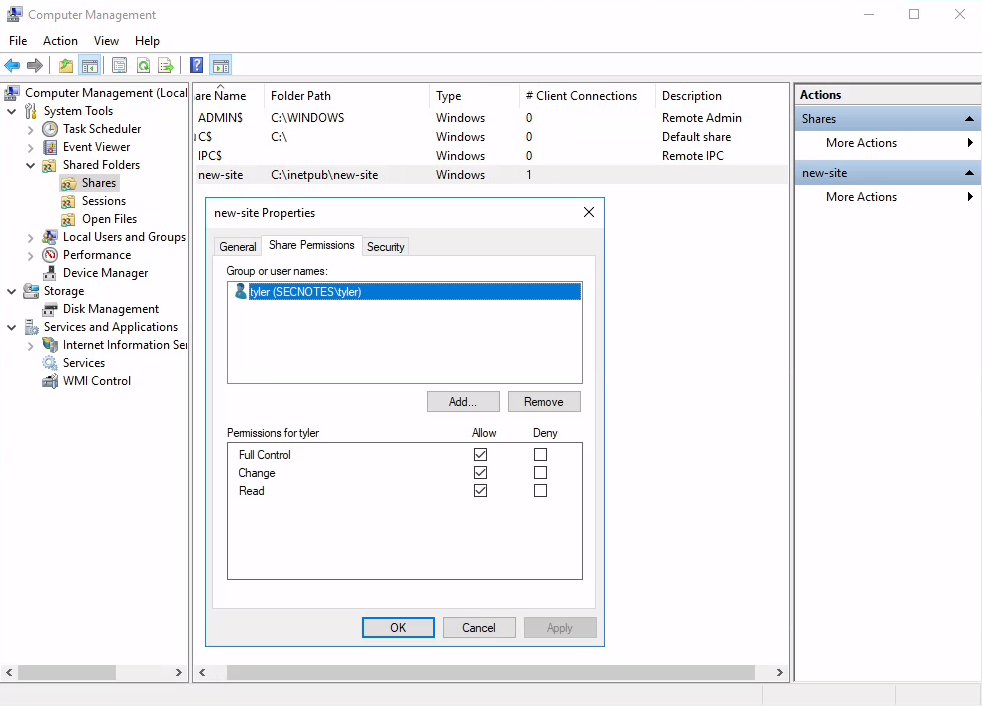The image size is (982, 706).
Task: Select the Internet Information Services icon
Action: click(x=50, y=345)
